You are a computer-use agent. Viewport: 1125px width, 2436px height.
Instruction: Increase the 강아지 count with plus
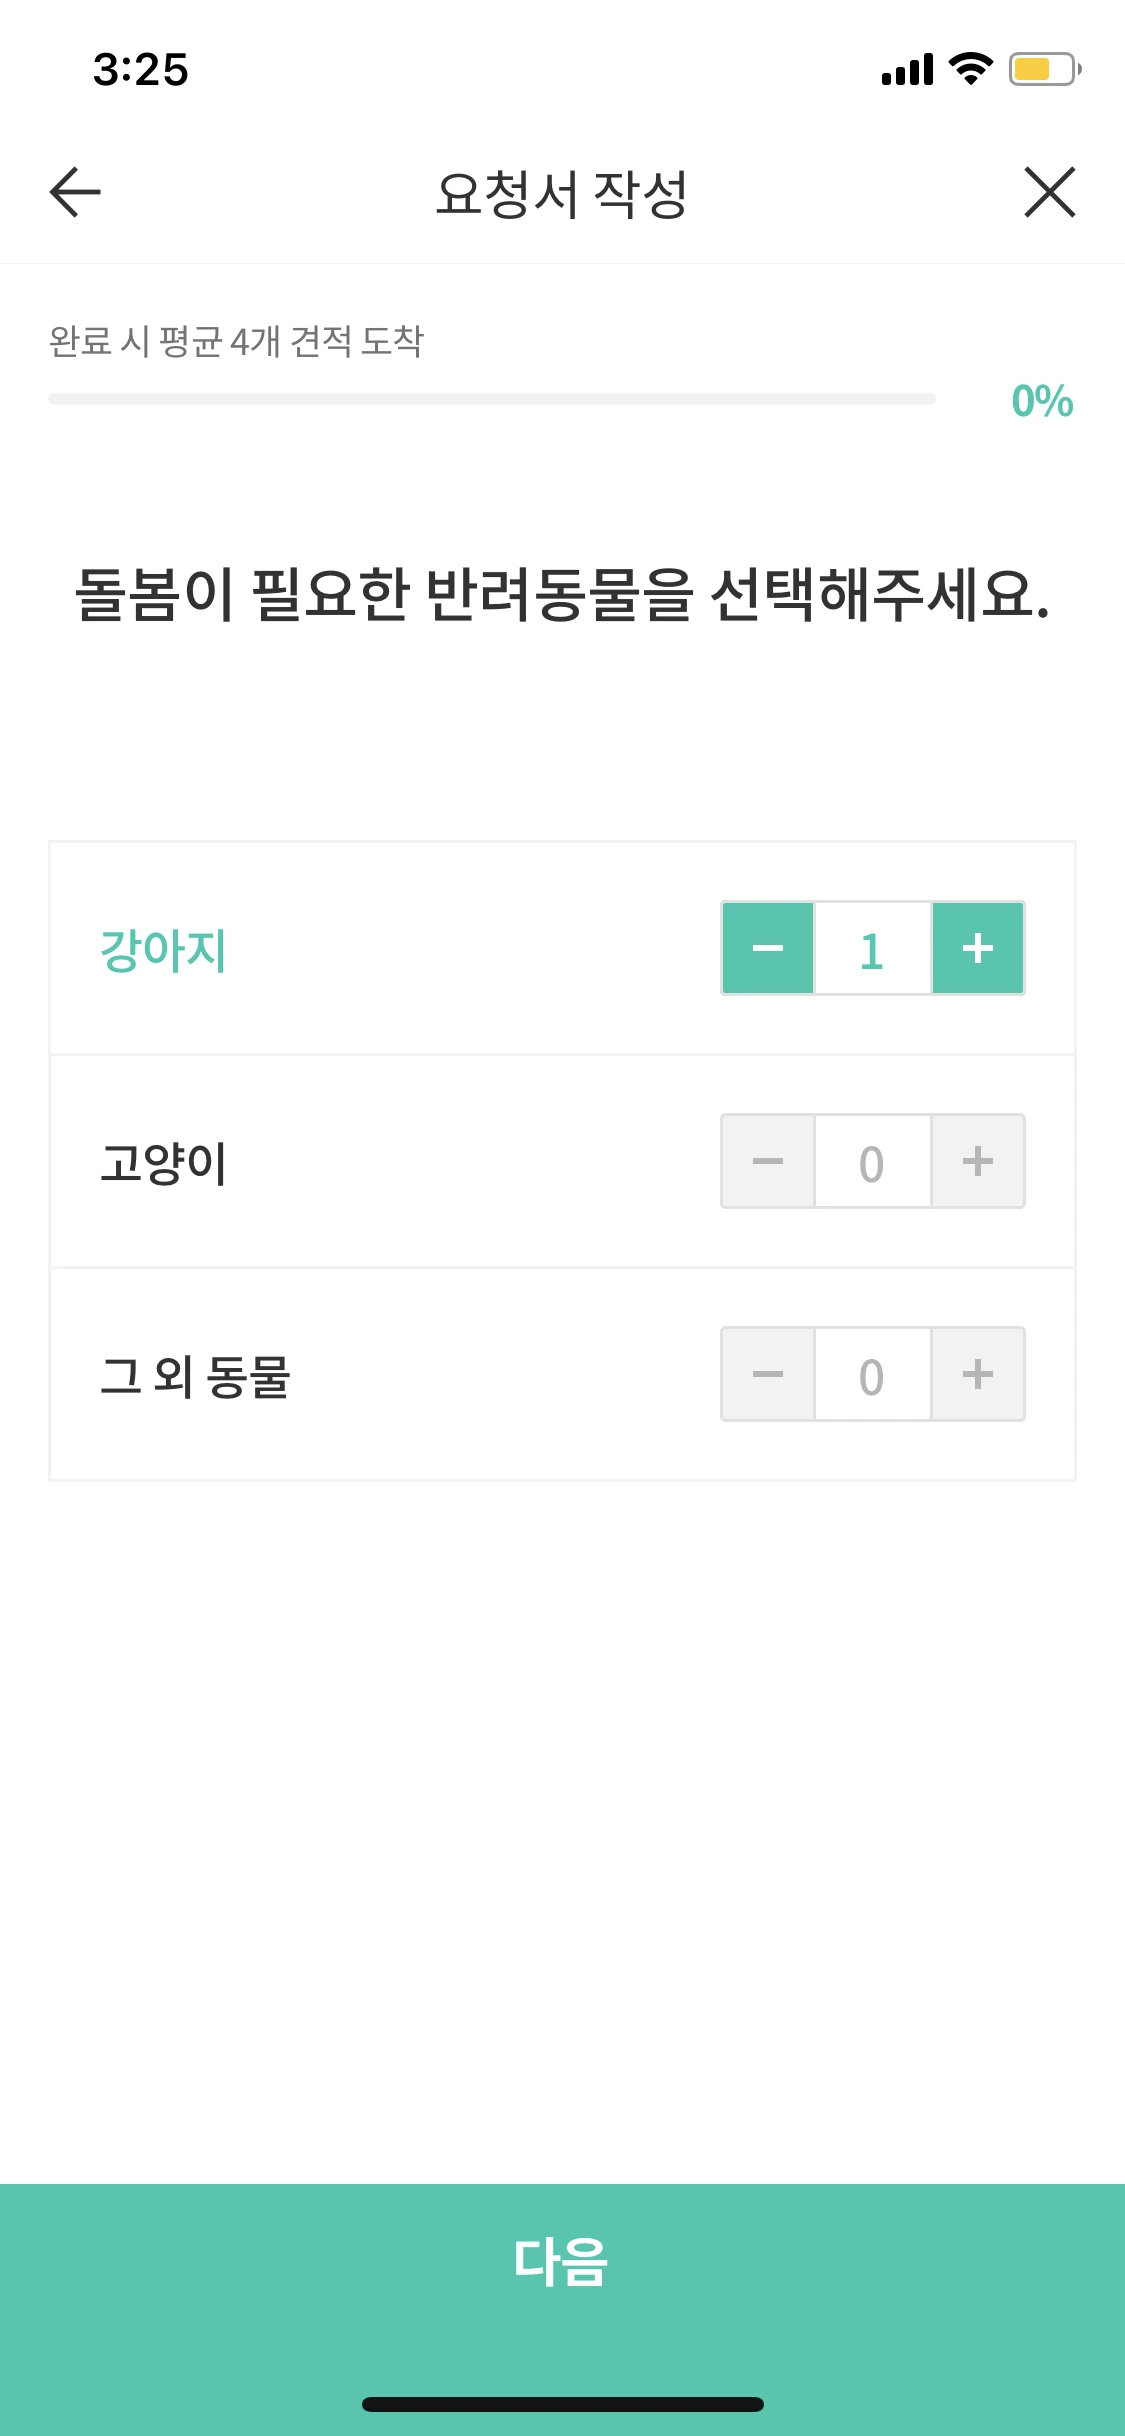click(977, 948)
